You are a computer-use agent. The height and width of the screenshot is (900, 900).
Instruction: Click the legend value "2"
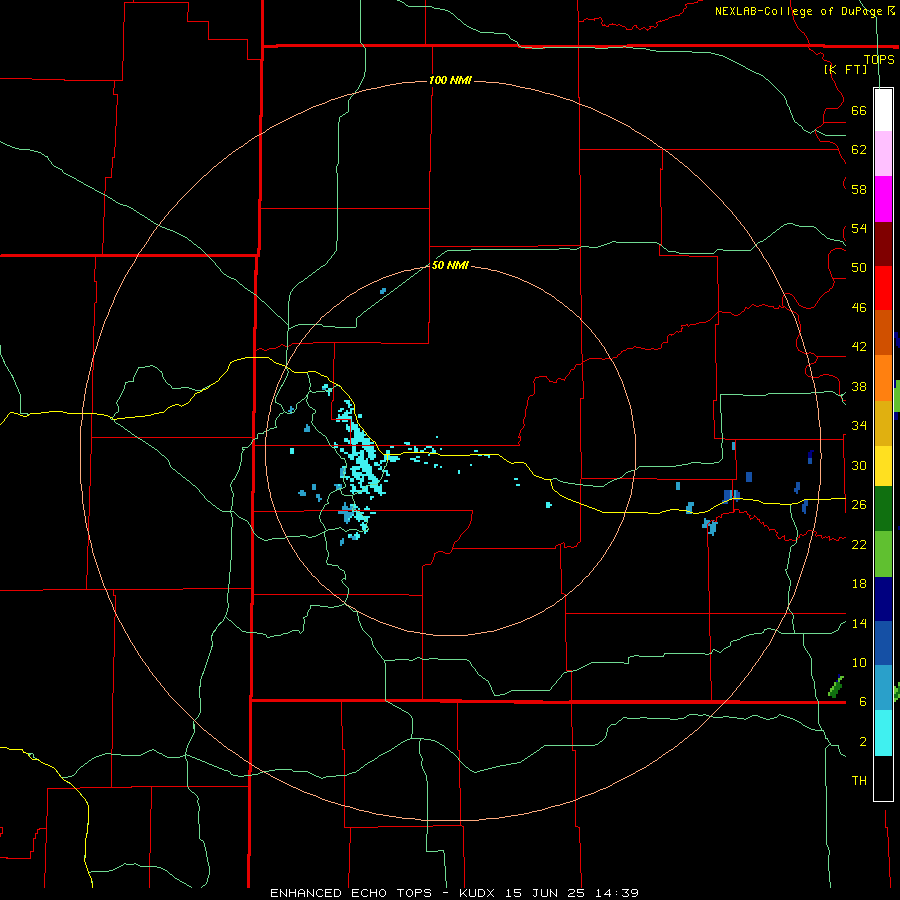863,742
